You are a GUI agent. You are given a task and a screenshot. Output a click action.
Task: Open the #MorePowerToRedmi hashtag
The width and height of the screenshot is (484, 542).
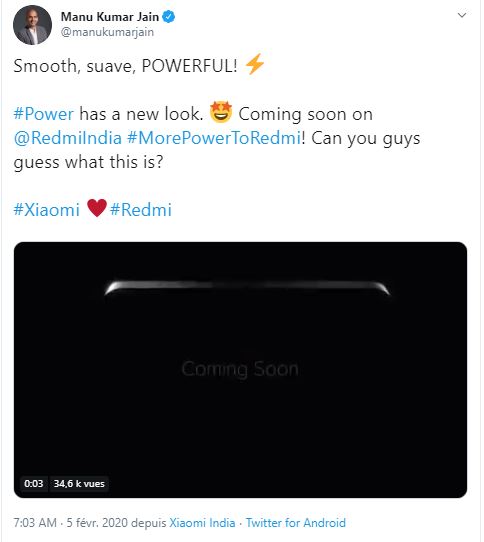[x=214, y=138]
